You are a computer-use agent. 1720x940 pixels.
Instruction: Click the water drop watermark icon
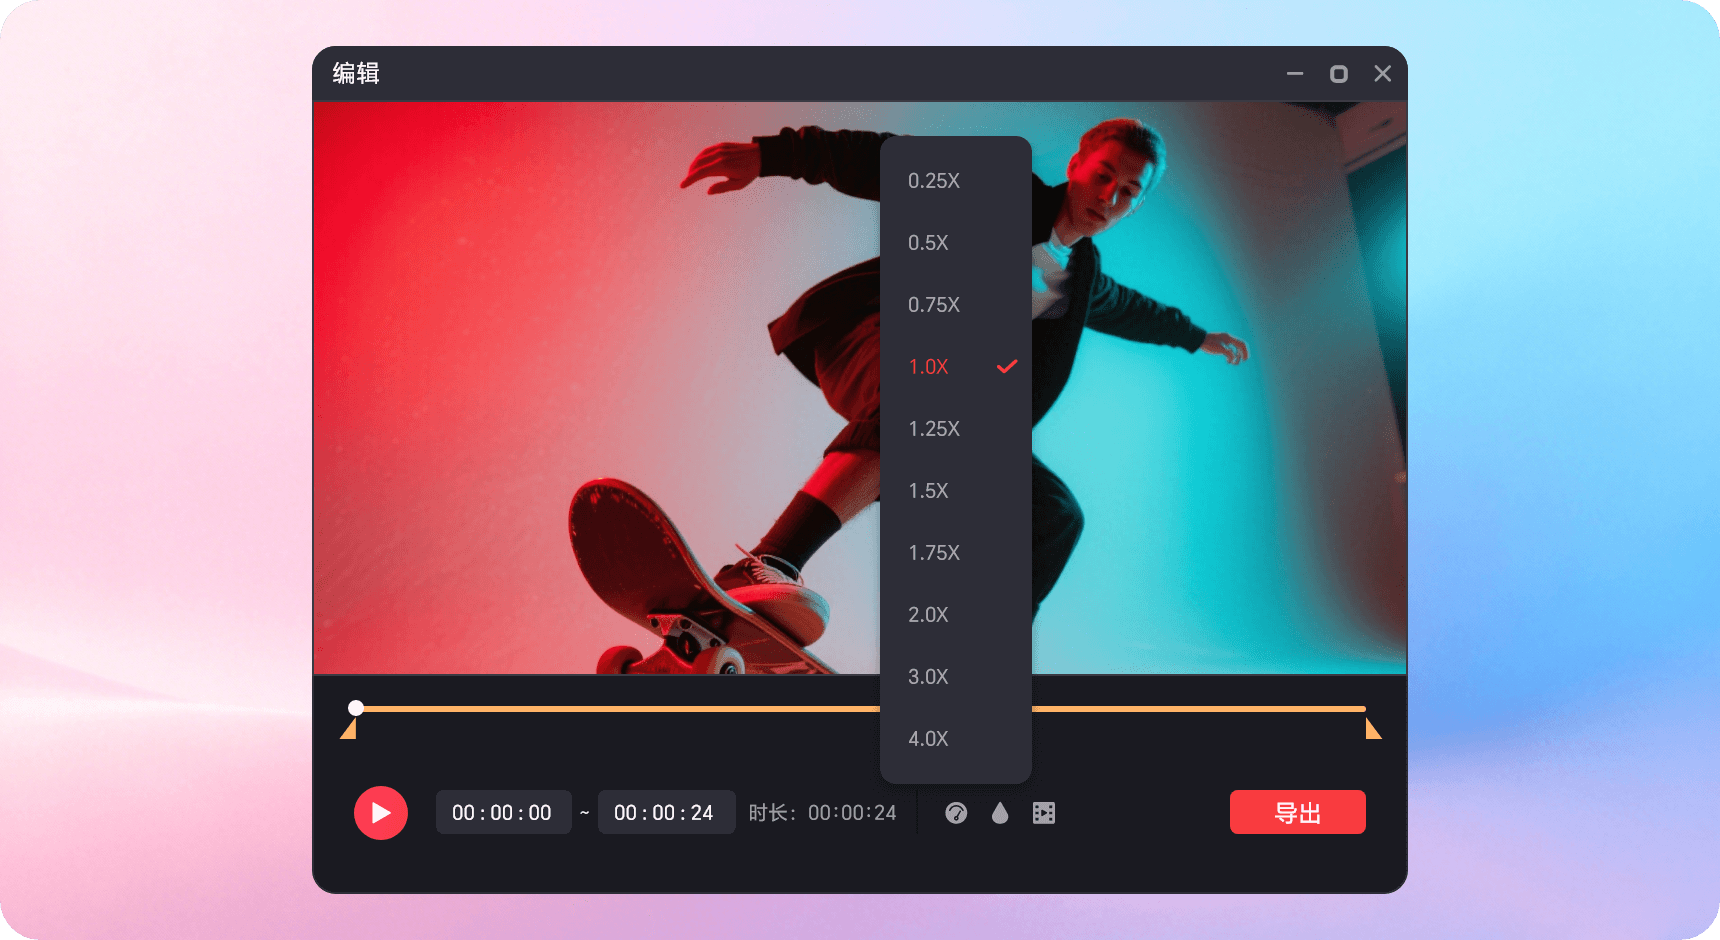click(1000, 813)
